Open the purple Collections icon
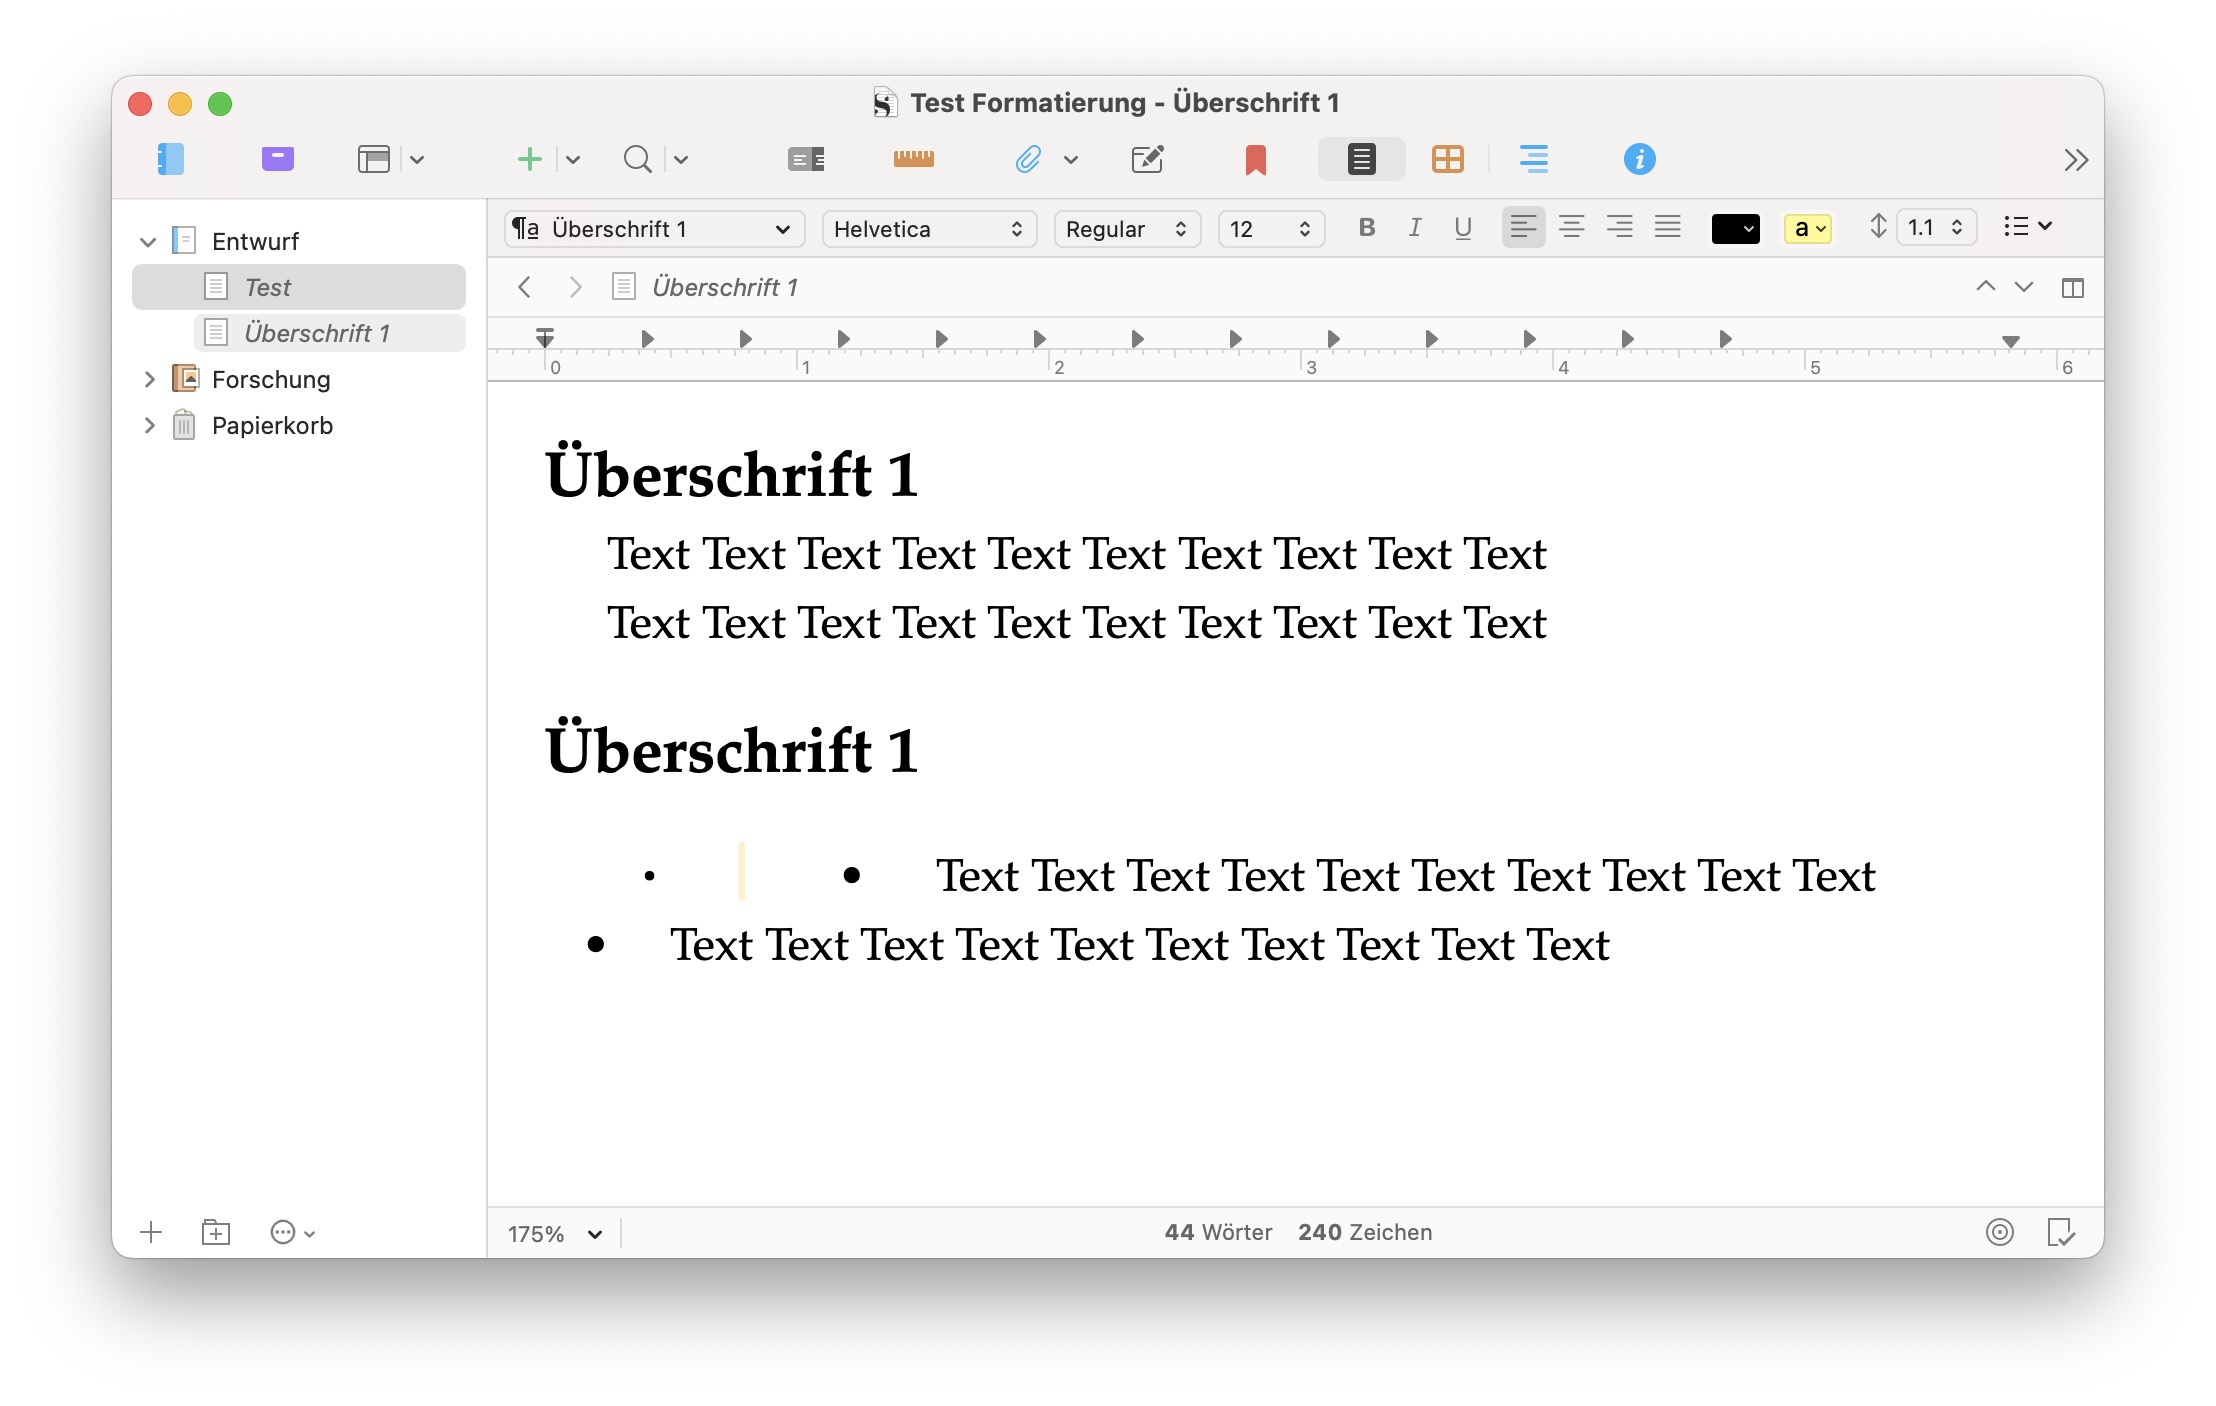2216x1406 pixels. [x=278, y=159]
